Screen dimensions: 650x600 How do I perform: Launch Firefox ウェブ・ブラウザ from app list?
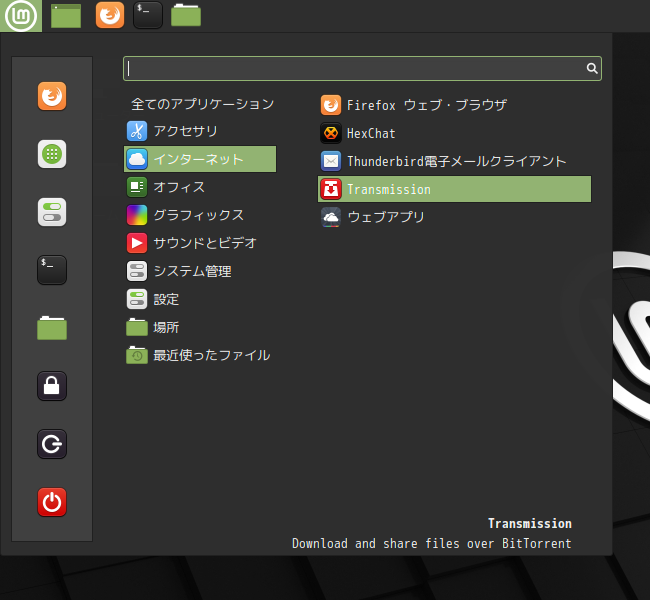[x=454, y=105]
